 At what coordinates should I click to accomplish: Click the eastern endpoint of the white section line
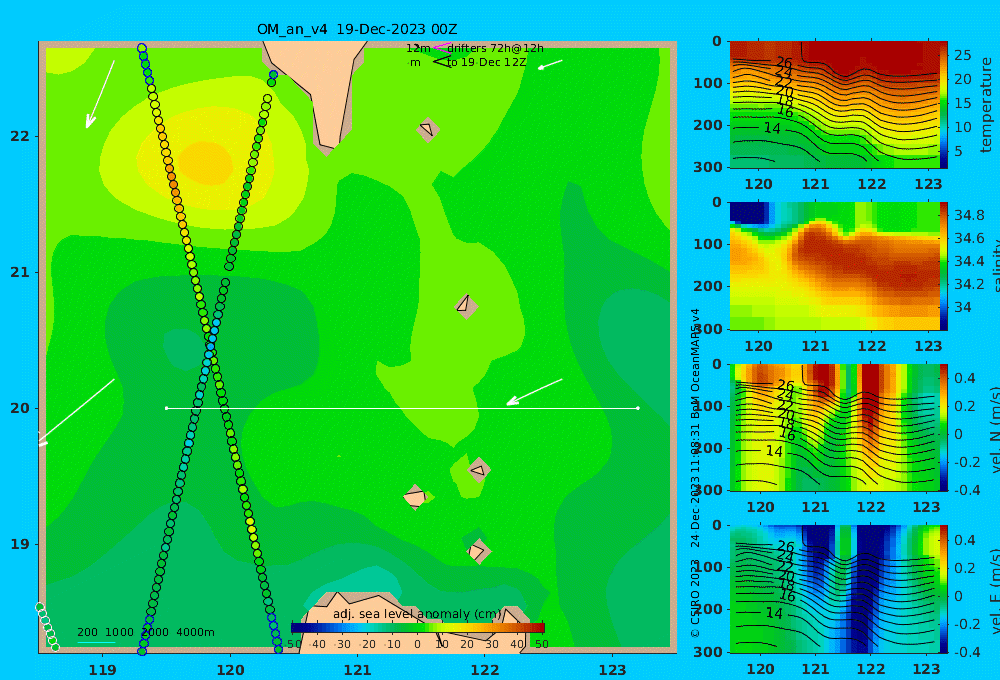tap(638, 408)
